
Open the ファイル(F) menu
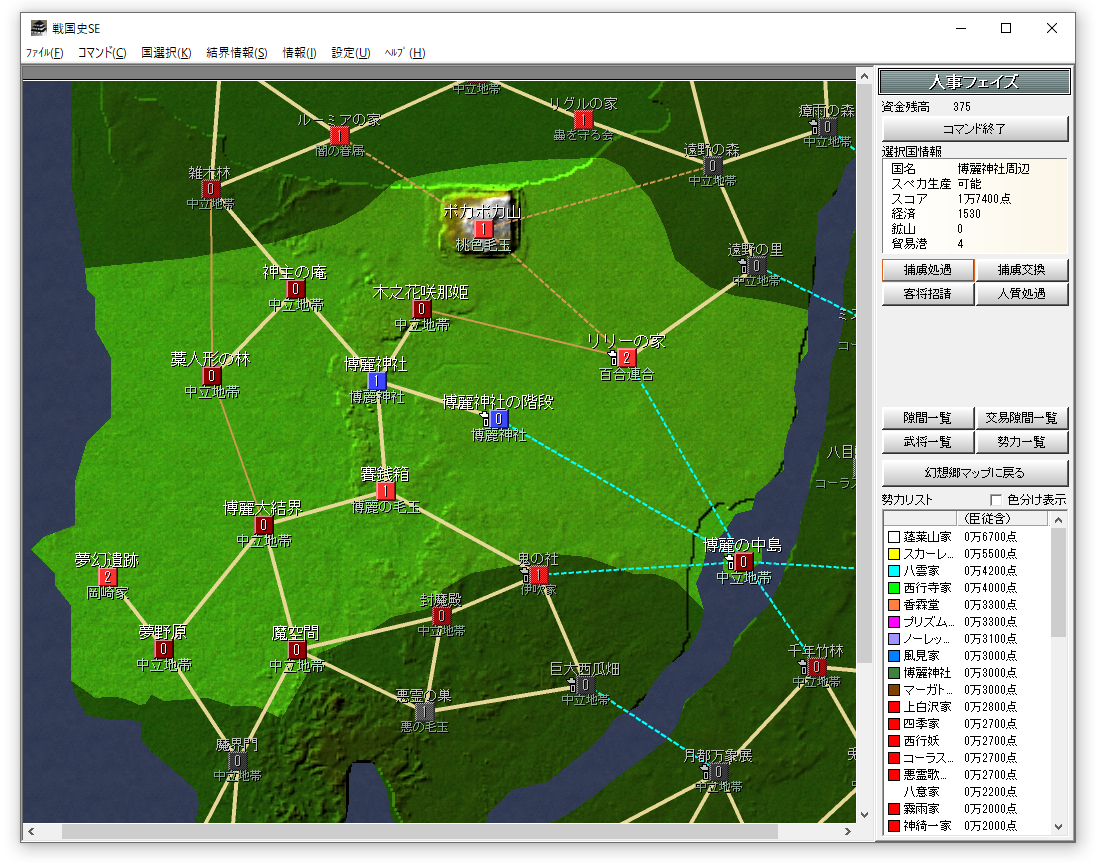point(44,53)
